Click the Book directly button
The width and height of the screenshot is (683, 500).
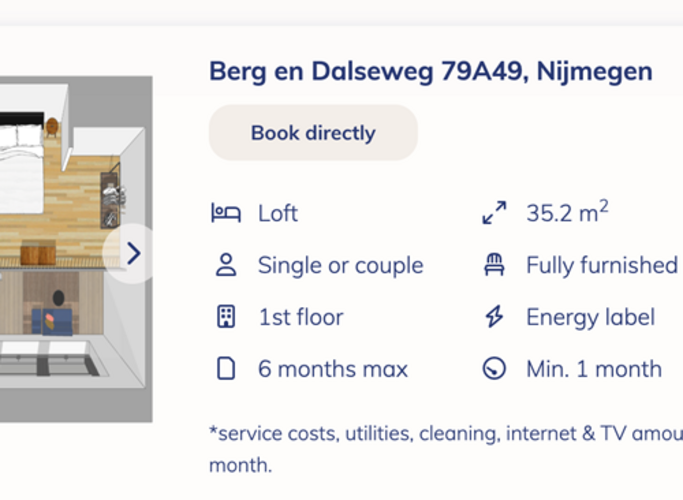point(313,133)
